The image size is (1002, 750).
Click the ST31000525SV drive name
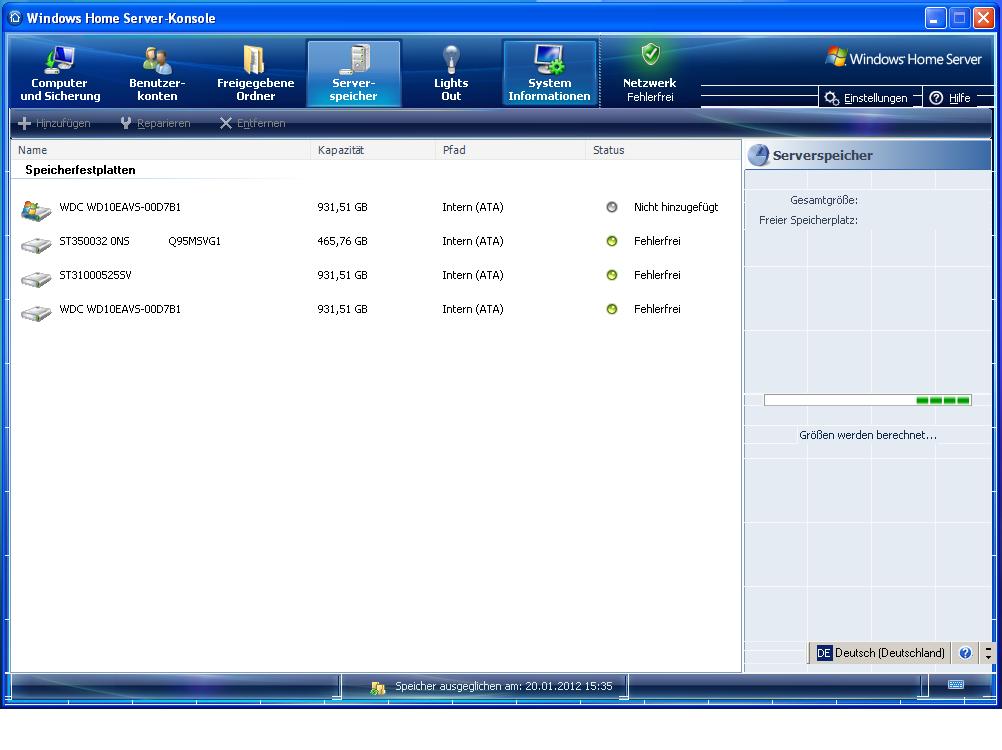click(x=95, y=275)
